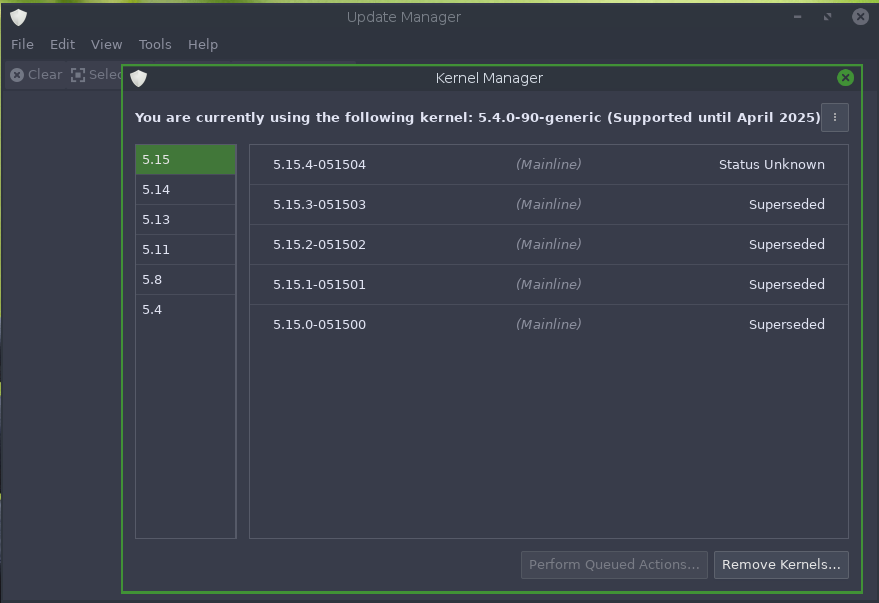Expand the 5.15.4-051504 kernel row
Screen dimensions: 879x603
(x=548, y=165)
